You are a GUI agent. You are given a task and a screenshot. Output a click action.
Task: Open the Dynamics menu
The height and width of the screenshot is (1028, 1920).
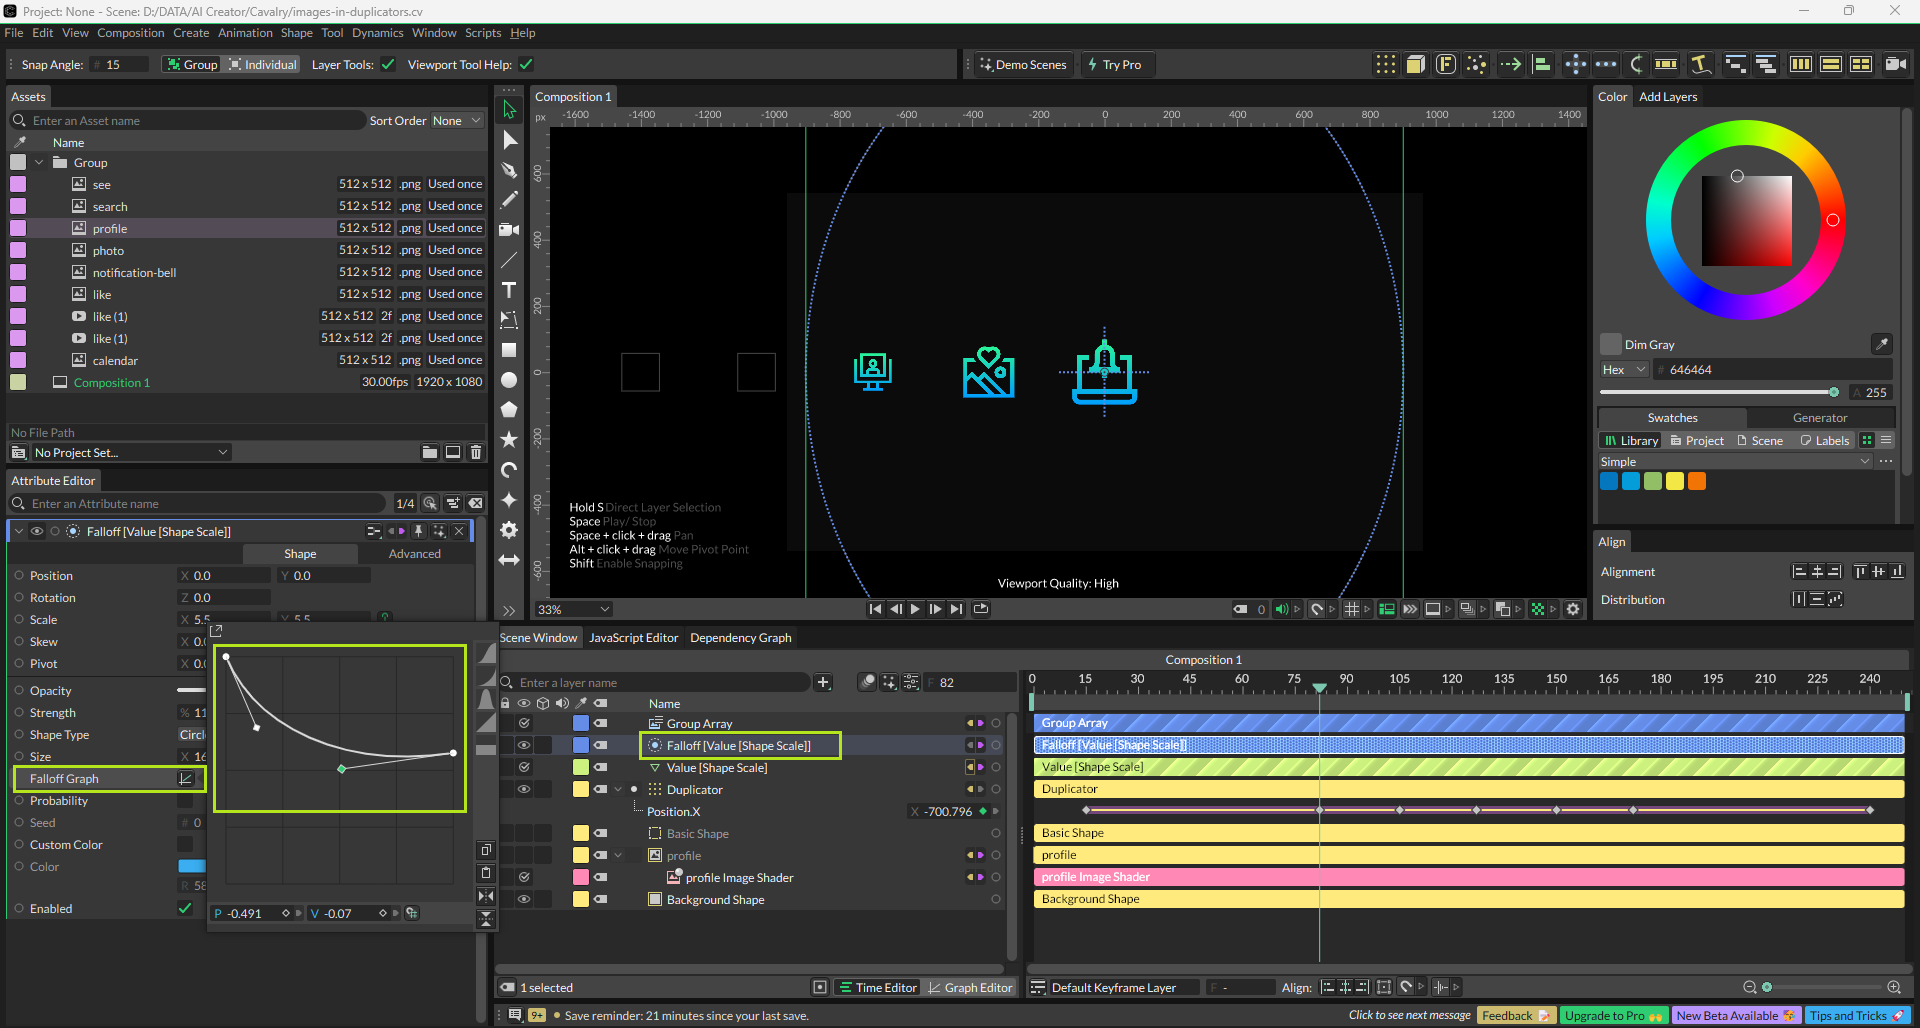click(377, 33)
